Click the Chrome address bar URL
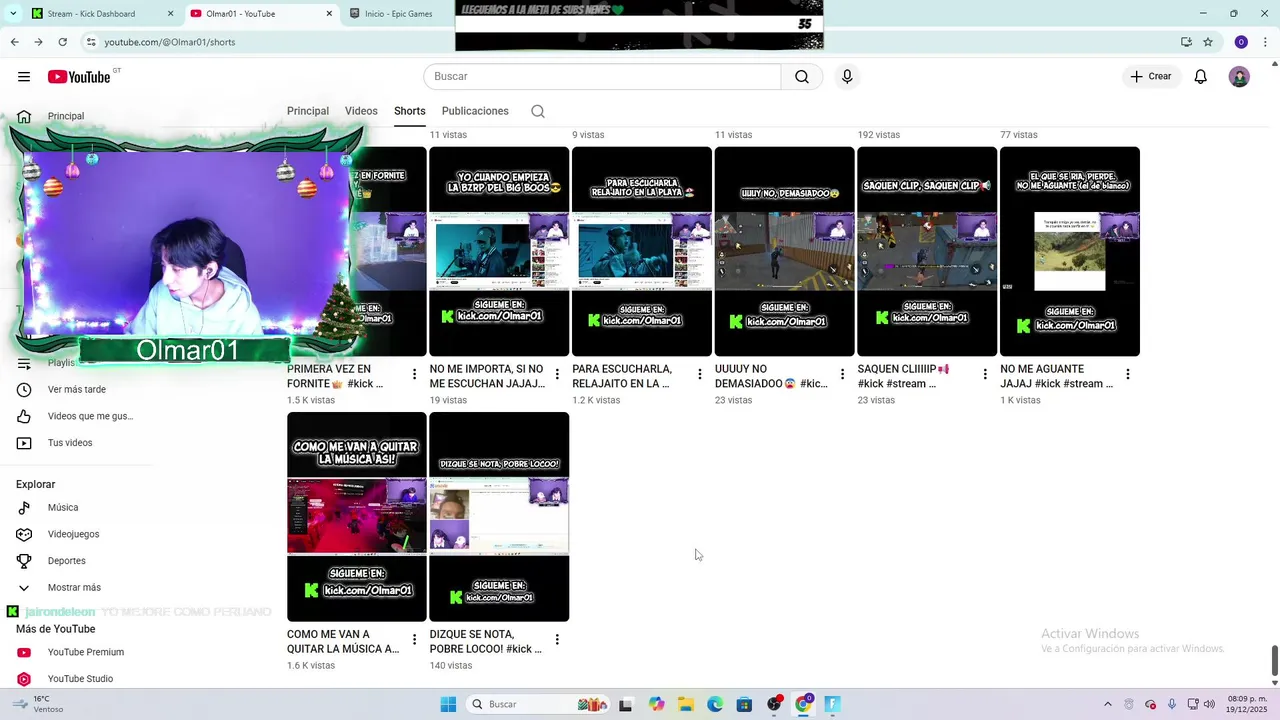 [170, 42]
